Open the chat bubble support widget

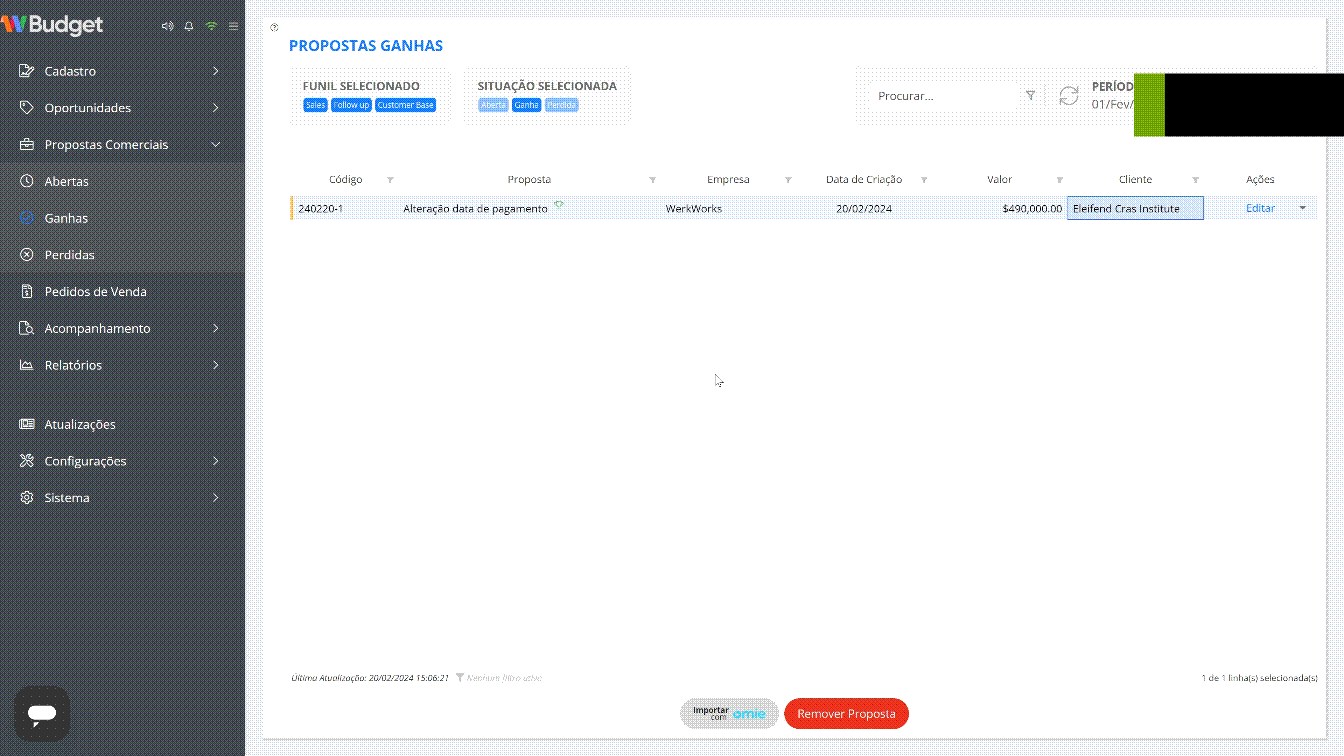[42, 713]
